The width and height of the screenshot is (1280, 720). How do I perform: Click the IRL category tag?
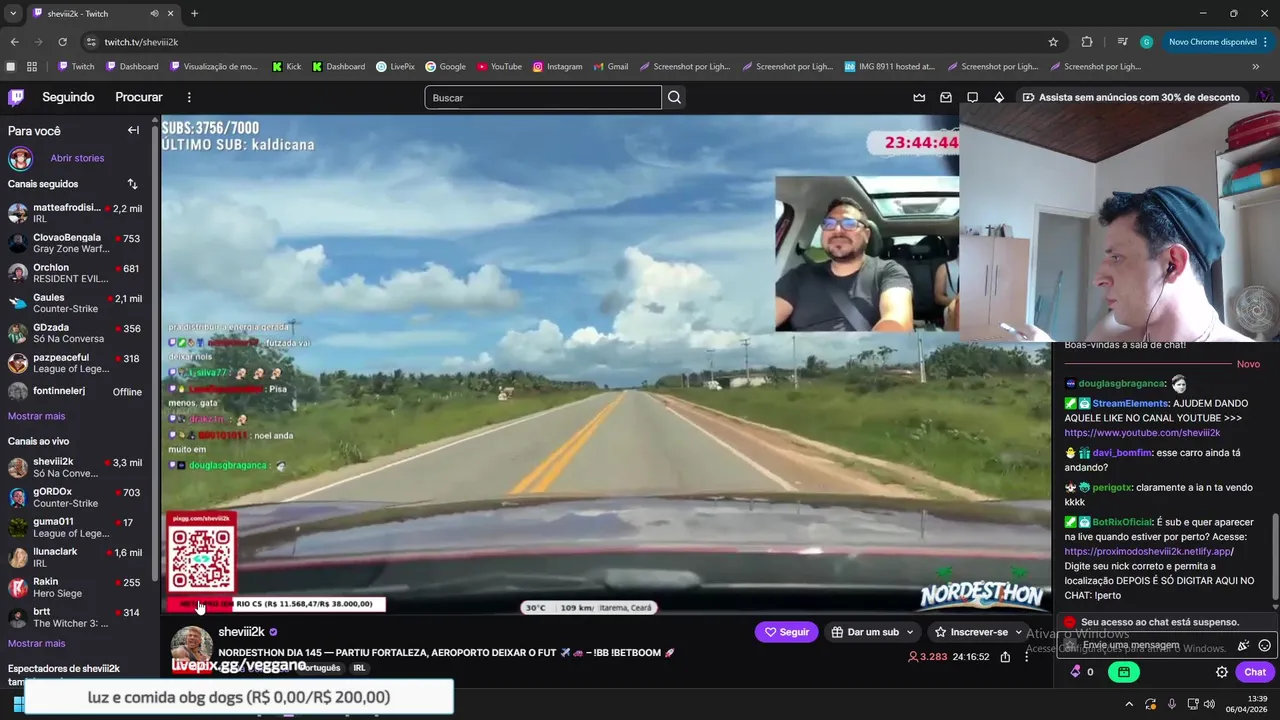[359, 668]
